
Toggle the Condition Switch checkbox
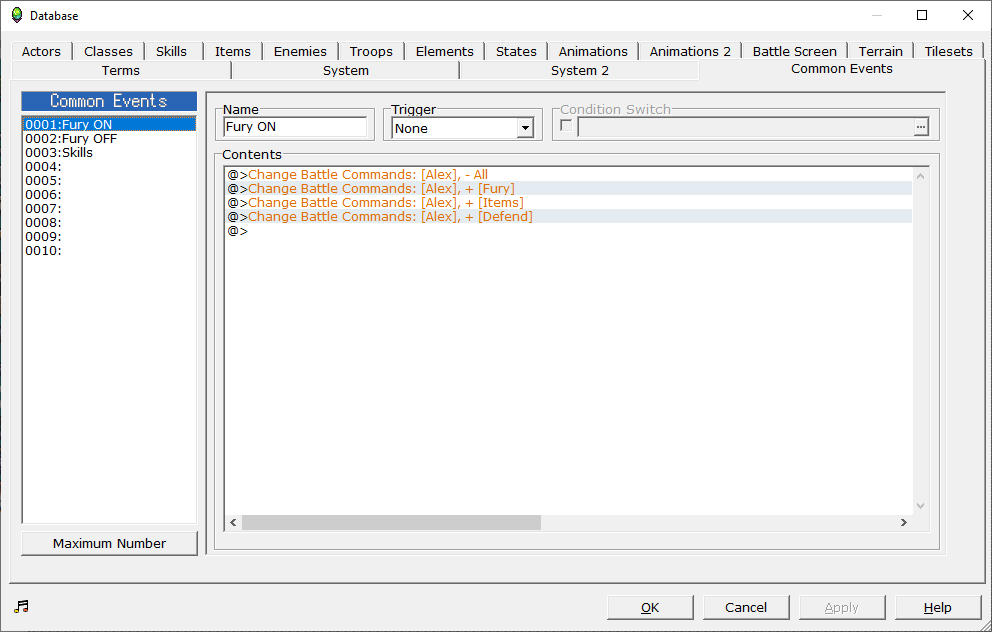pos(566,126)
